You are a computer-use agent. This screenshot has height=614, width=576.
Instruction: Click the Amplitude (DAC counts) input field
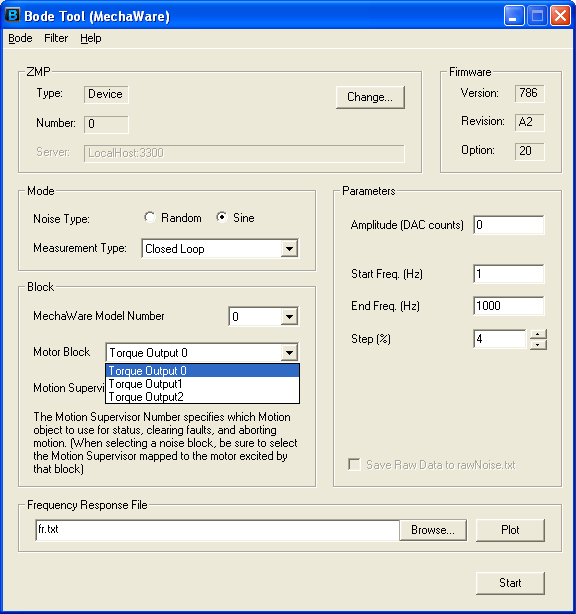(508, 225)
